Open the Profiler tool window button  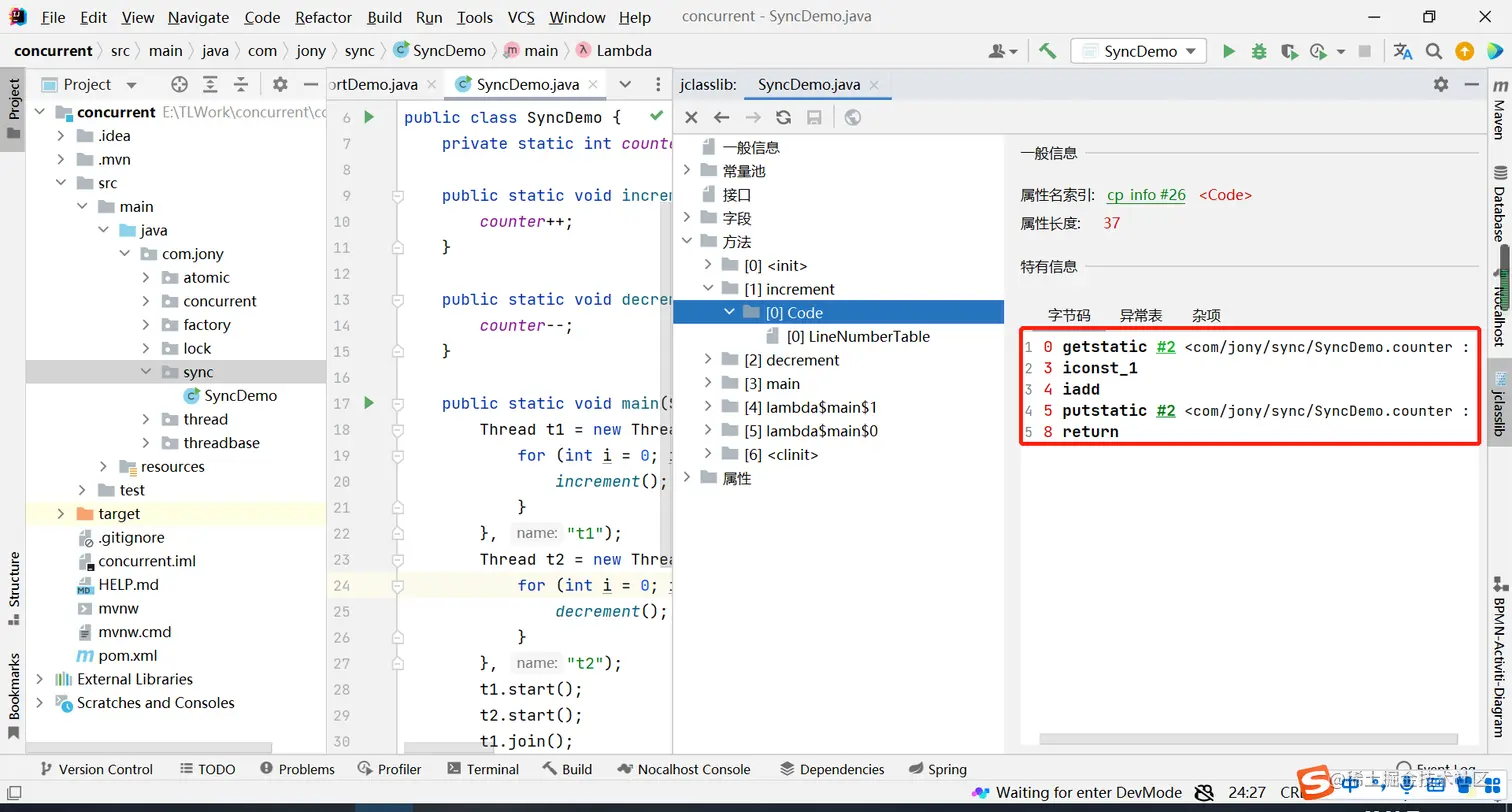click(389, 769)
